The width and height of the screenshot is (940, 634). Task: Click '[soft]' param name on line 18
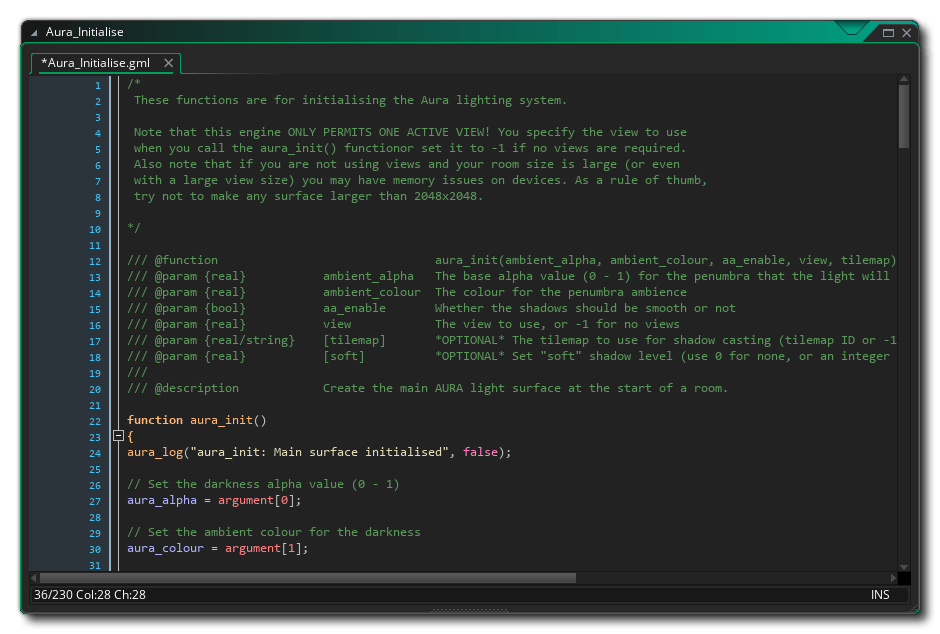click(x=344, y=356)
